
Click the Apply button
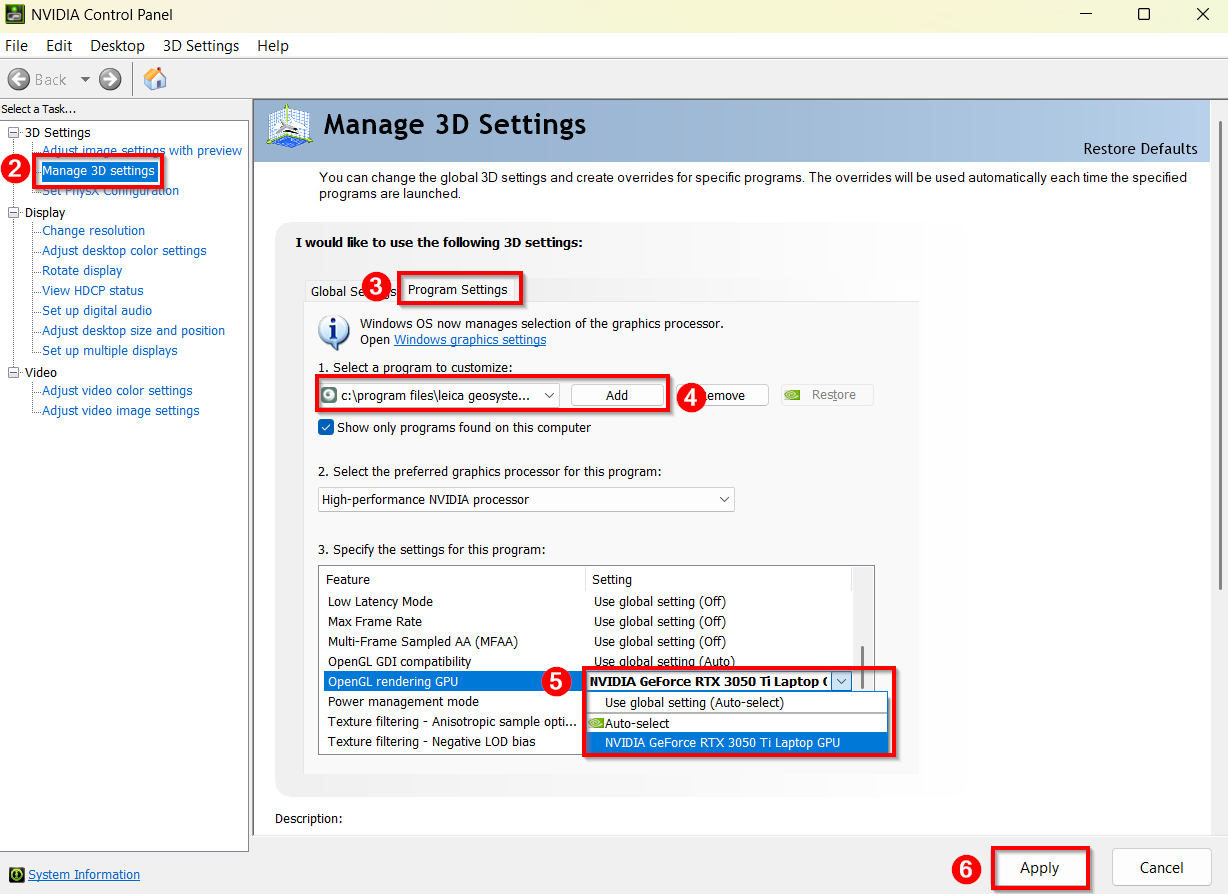click(x=1039, y=868)
